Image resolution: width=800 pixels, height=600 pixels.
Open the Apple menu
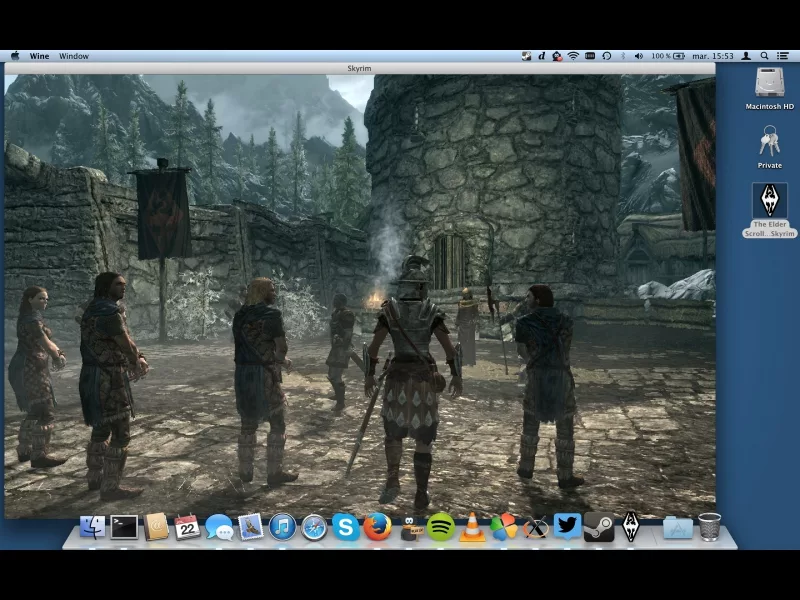[14, 56]
